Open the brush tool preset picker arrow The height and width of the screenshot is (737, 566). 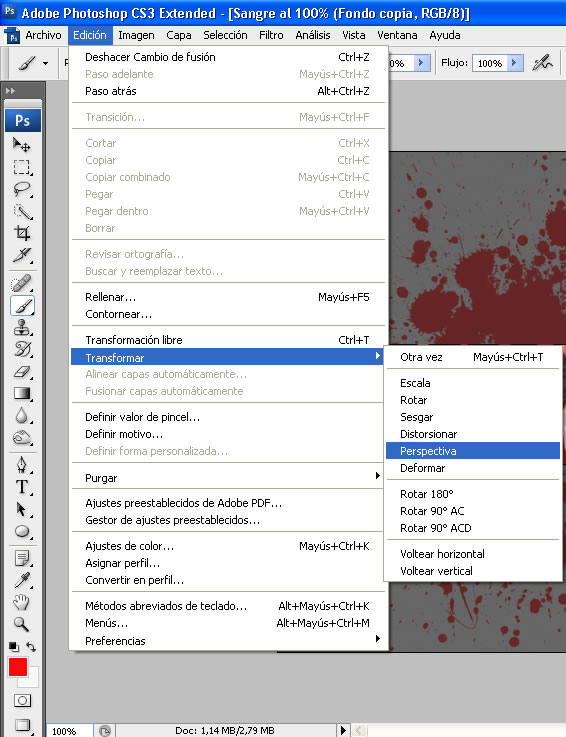pyautogui.click(x=46, y=63)
